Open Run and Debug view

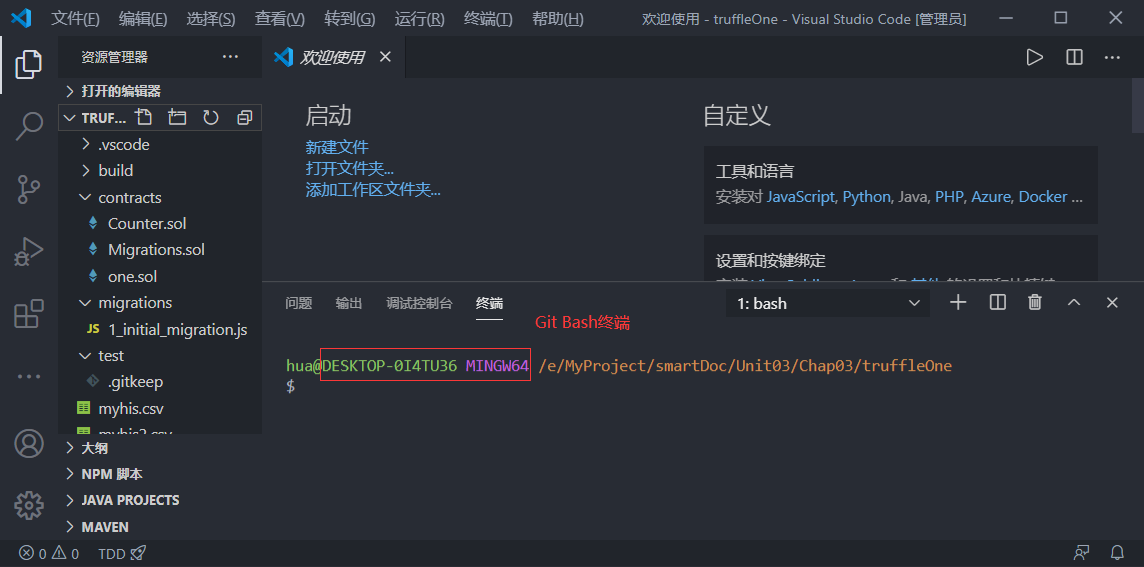(28, 252)
